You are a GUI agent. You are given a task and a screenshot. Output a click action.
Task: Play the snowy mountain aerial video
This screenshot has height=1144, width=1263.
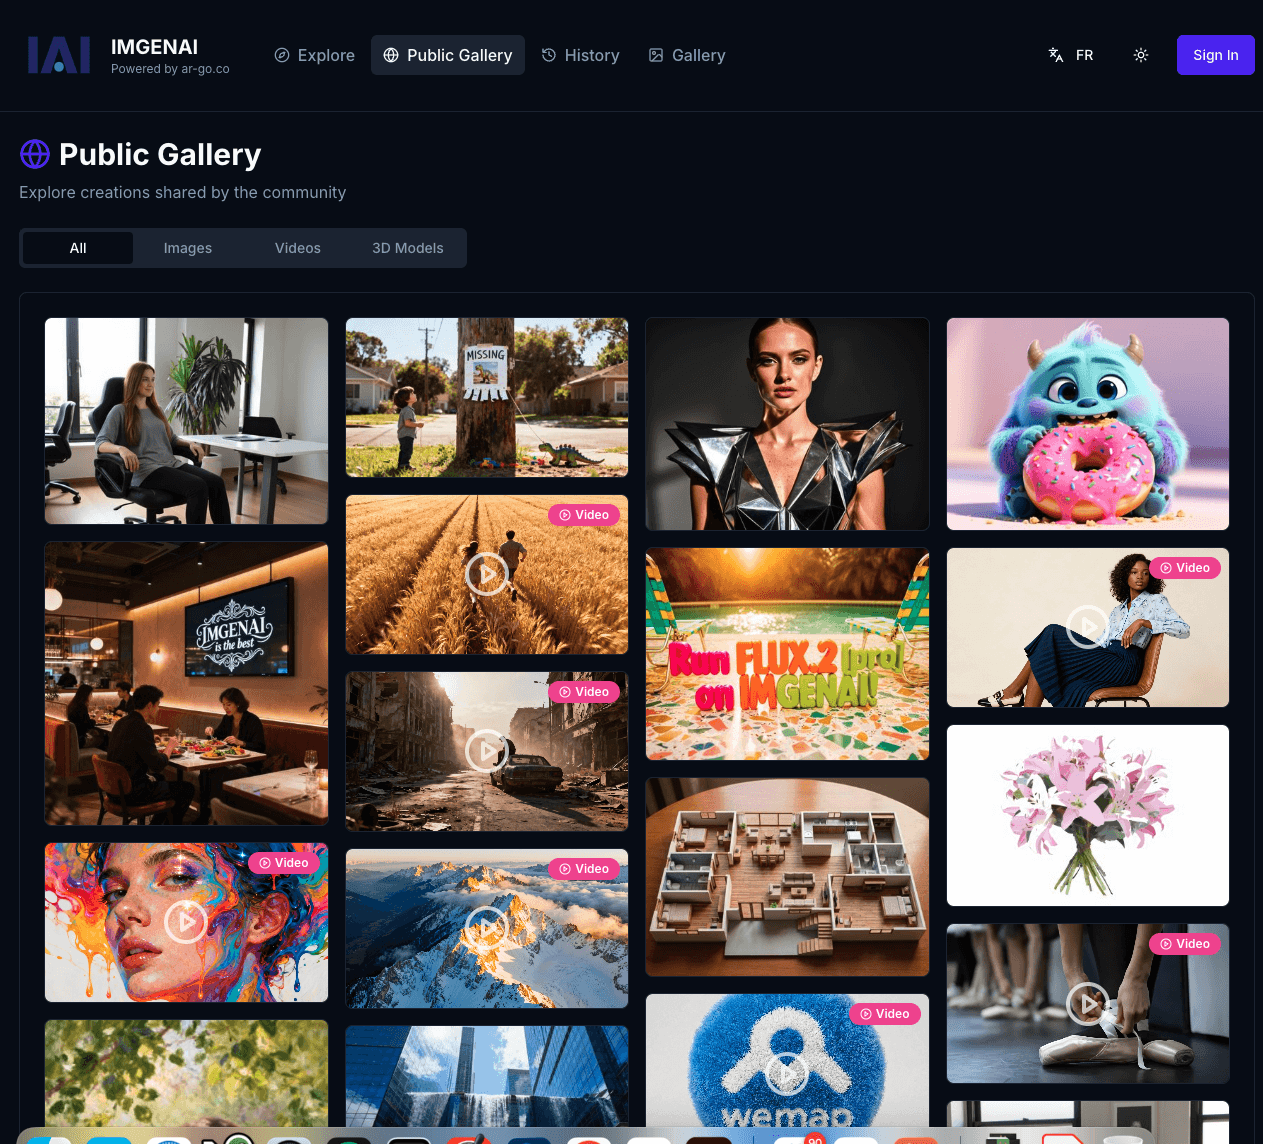pyautogui.click(x=487, y=928)
